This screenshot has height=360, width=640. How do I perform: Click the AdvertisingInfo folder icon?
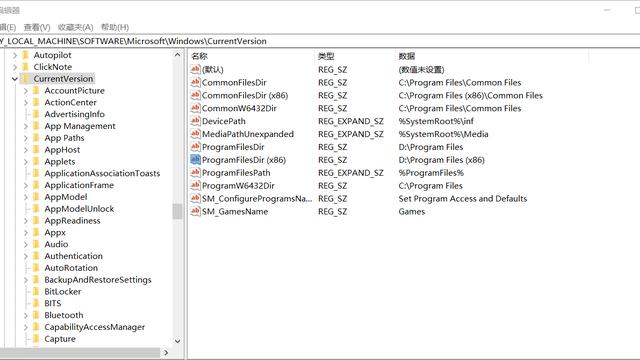click(x=36, y=114)
